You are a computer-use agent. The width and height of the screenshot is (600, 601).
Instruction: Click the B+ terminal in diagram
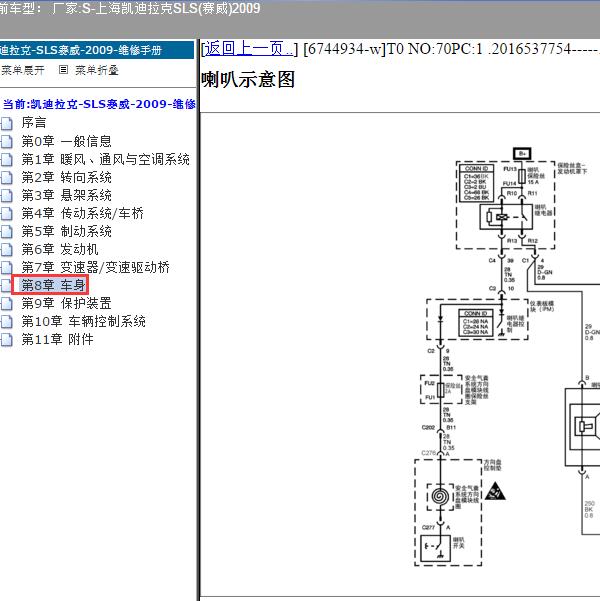522,154
